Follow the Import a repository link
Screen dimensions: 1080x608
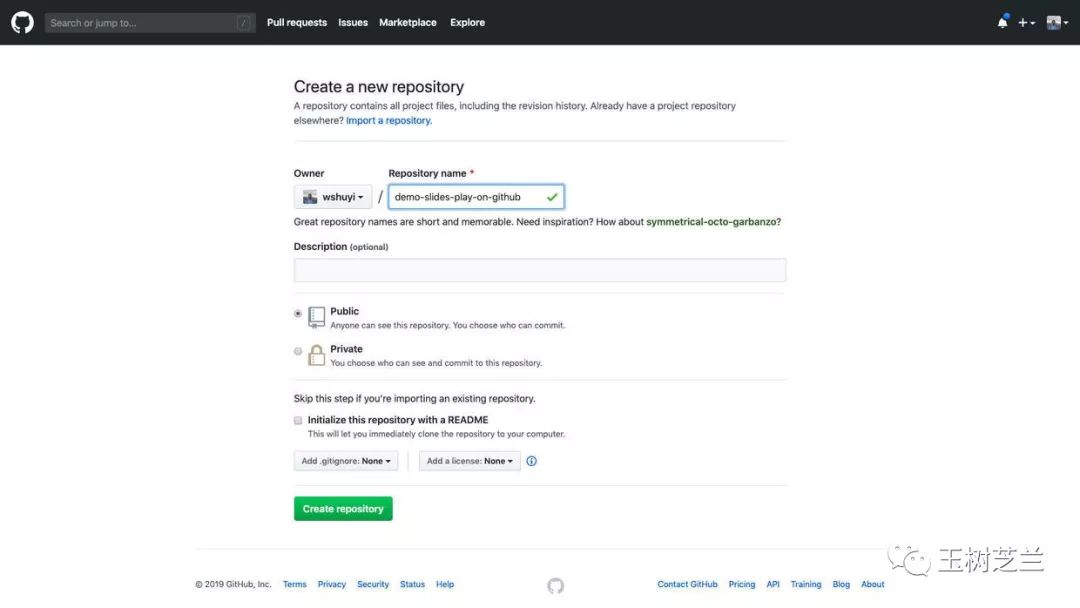click(389, 120)
